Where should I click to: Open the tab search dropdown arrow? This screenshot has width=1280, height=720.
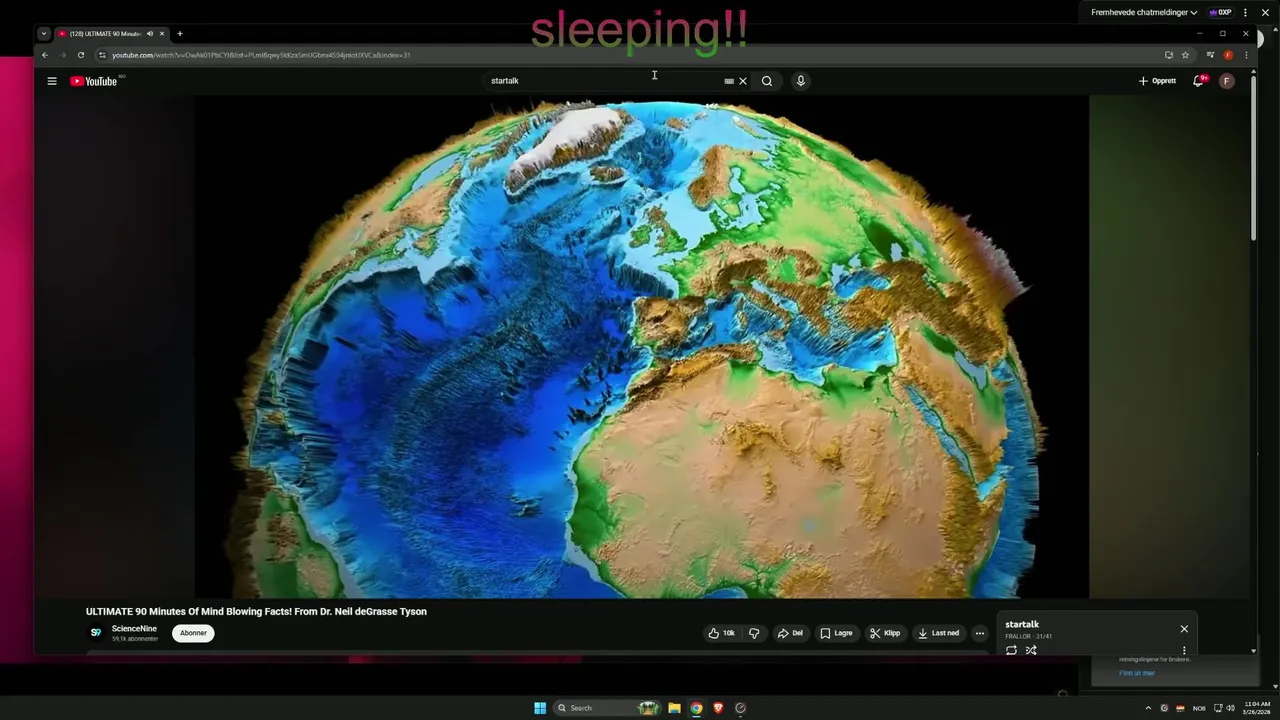44,34
